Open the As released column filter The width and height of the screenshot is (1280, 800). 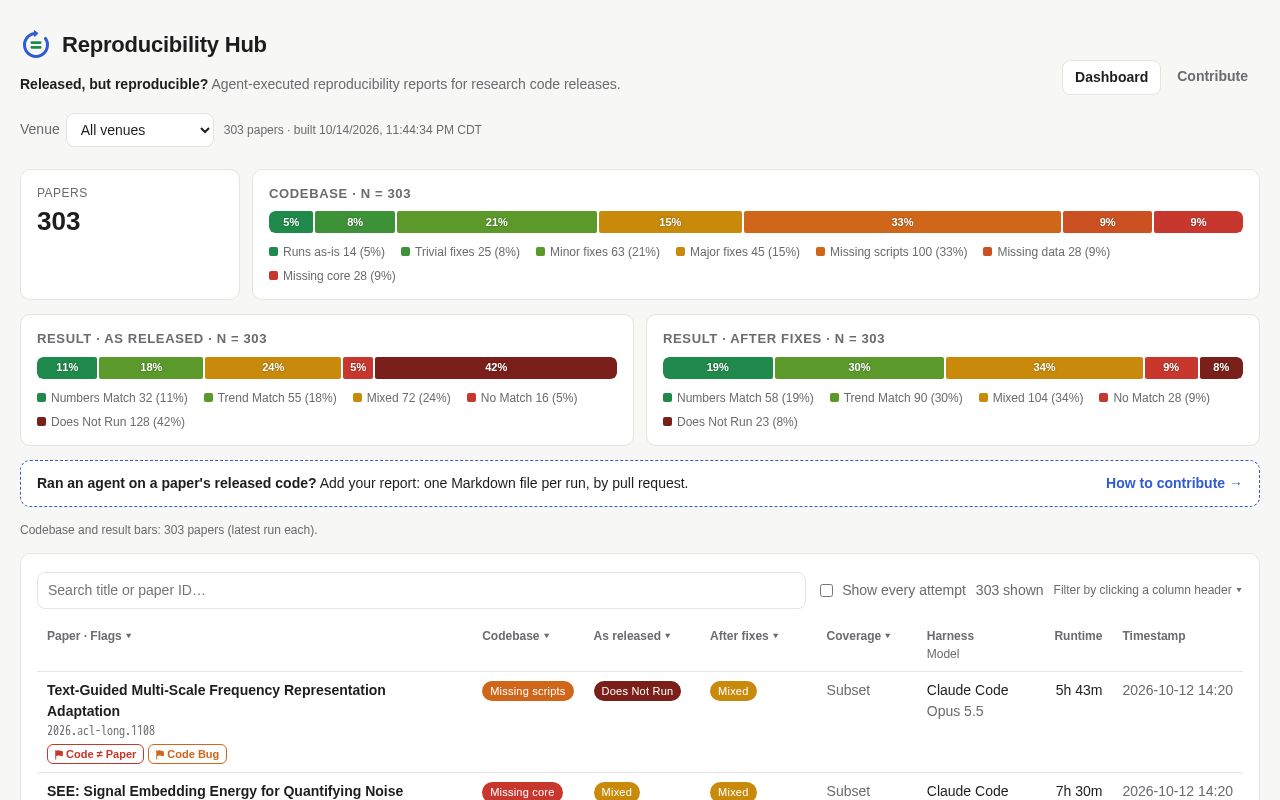(632, 636)
